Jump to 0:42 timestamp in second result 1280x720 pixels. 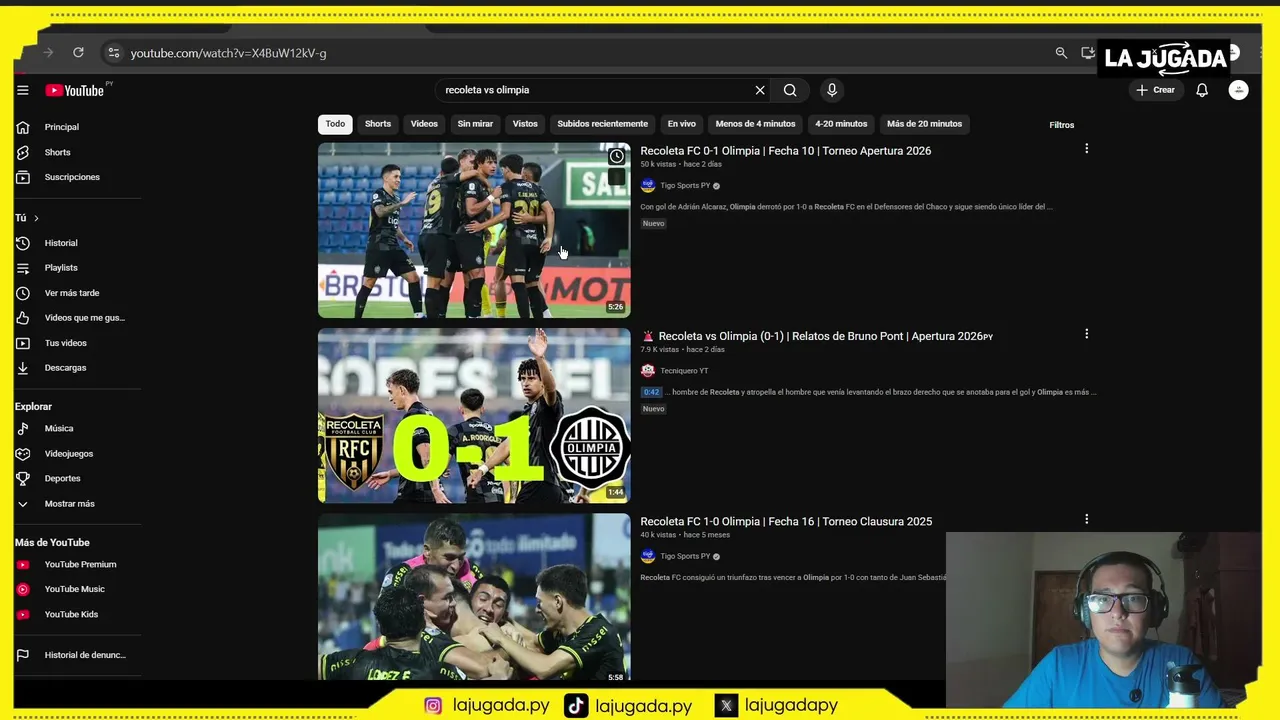tap(651, 392)
